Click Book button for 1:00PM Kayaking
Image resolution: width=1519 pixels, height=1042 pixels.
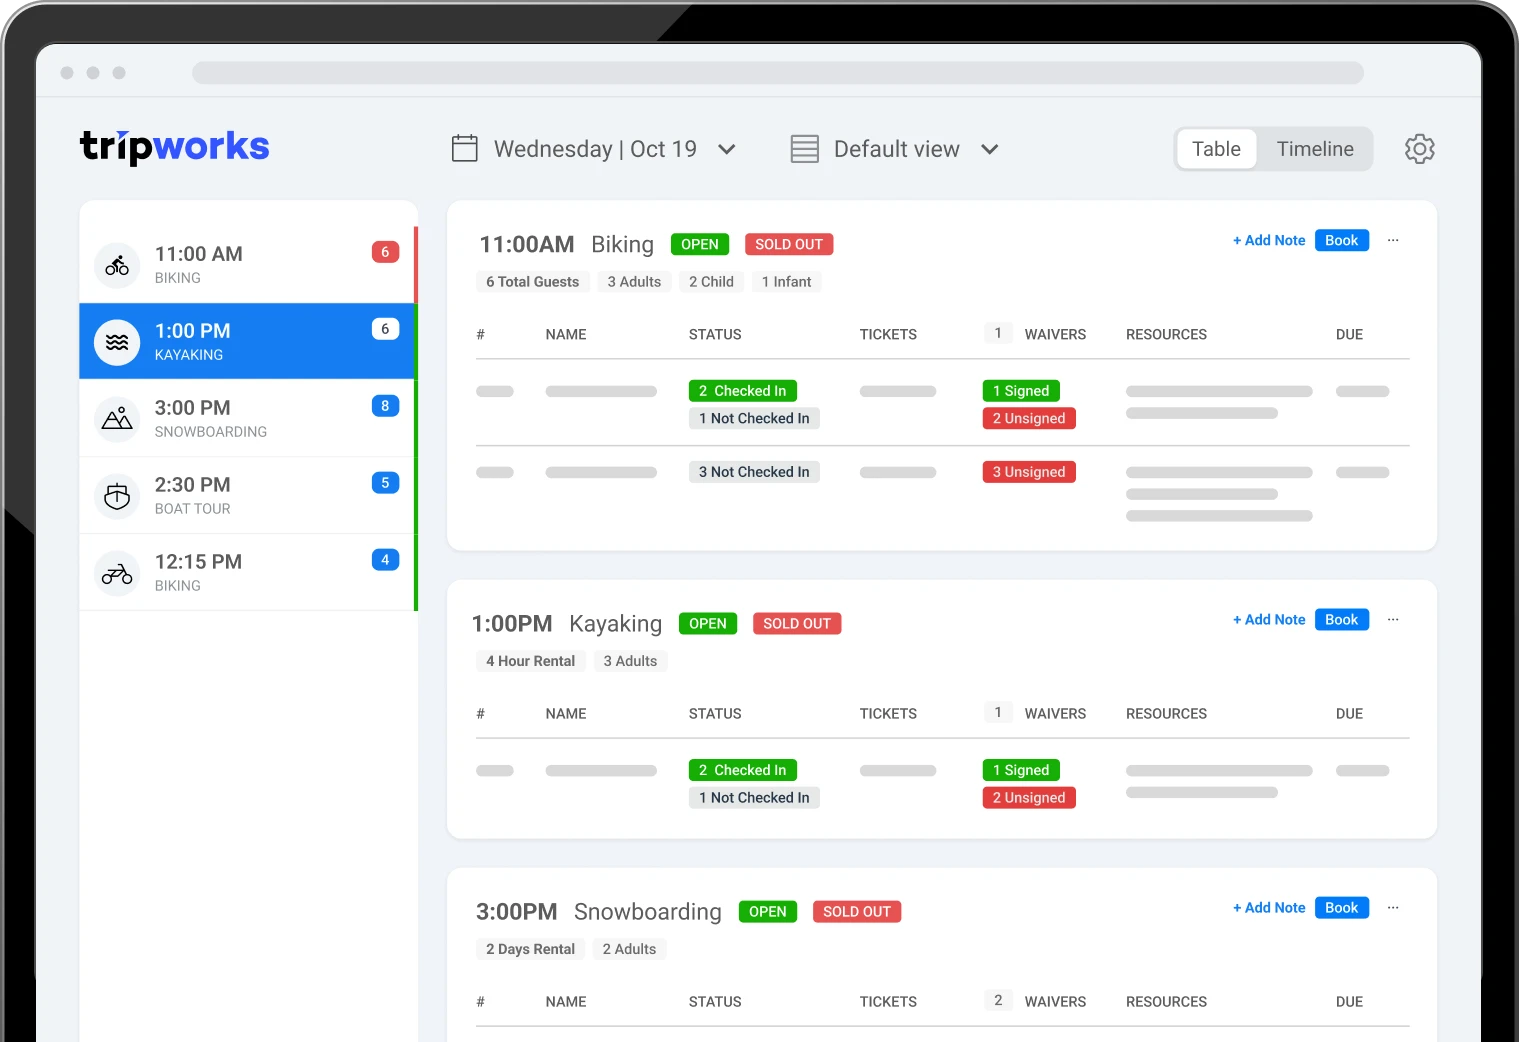pos(1342,620)
